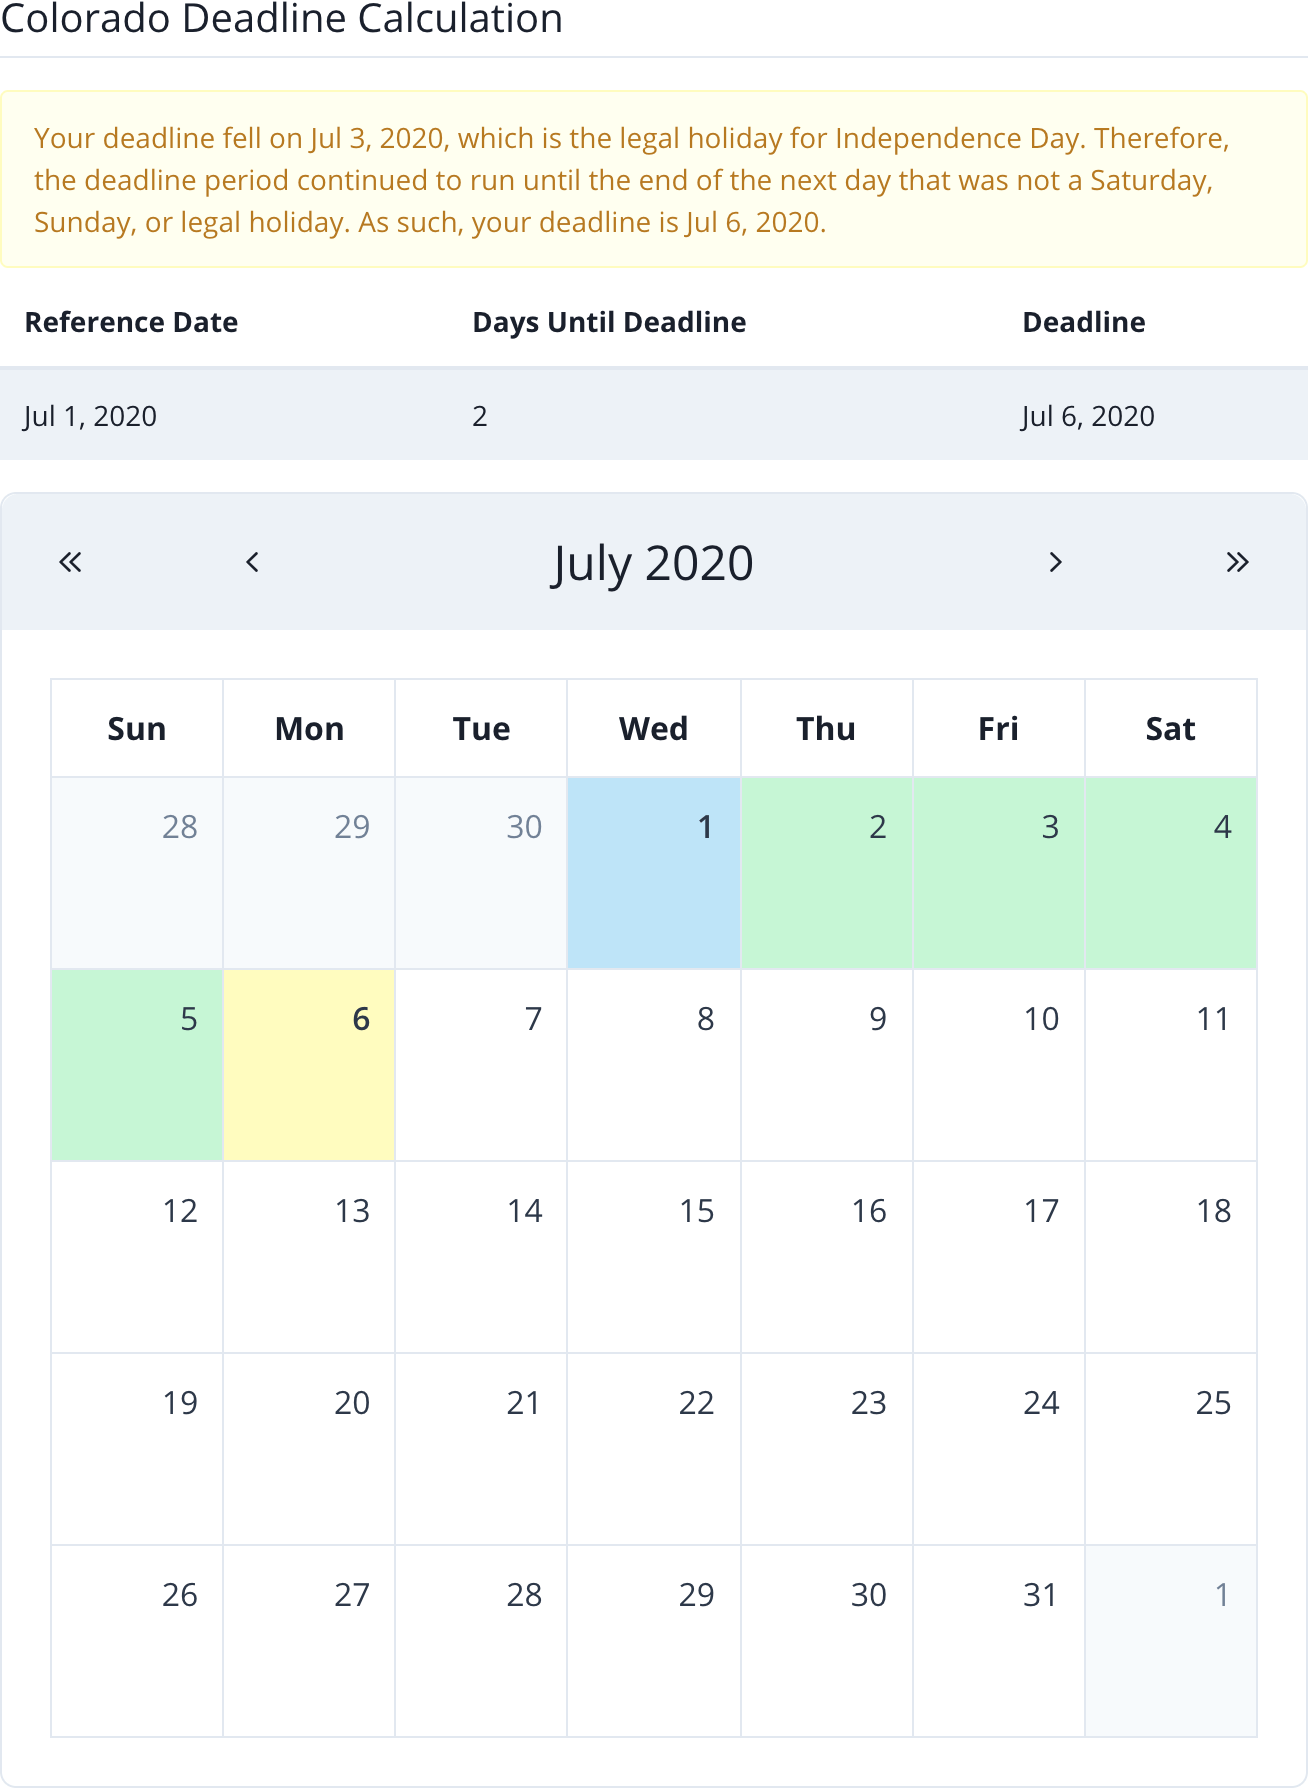1308x1788 pixels.
Task: Go to previous month with left chevron
Action: pyautogui.click(x=253, y=562)
